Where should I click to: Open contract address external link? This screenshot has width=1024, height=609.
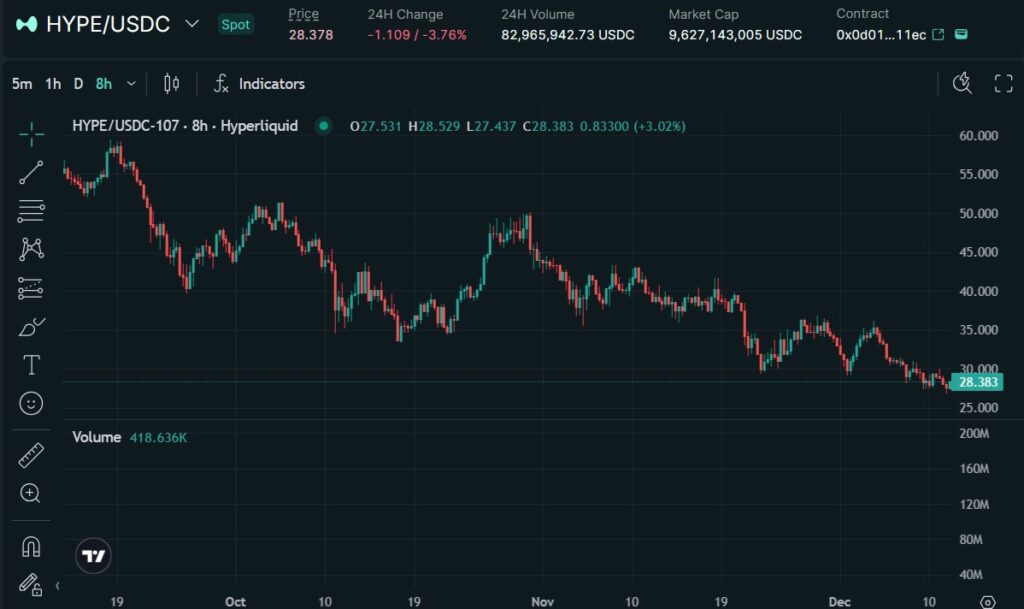pyautogui.click(x=938, y=35)
